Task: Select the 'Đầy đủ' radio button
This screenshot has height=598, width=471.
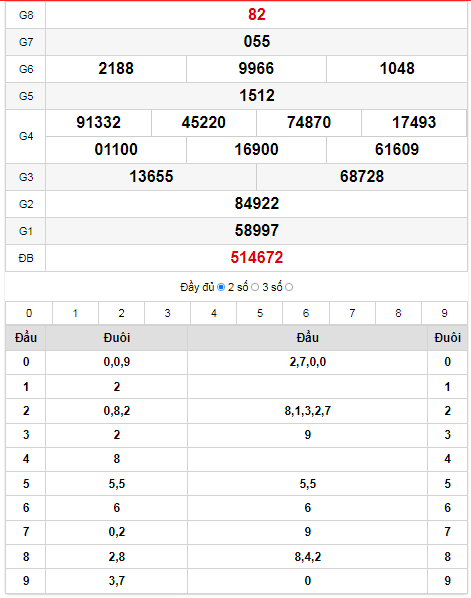Action: pos(221,287)
